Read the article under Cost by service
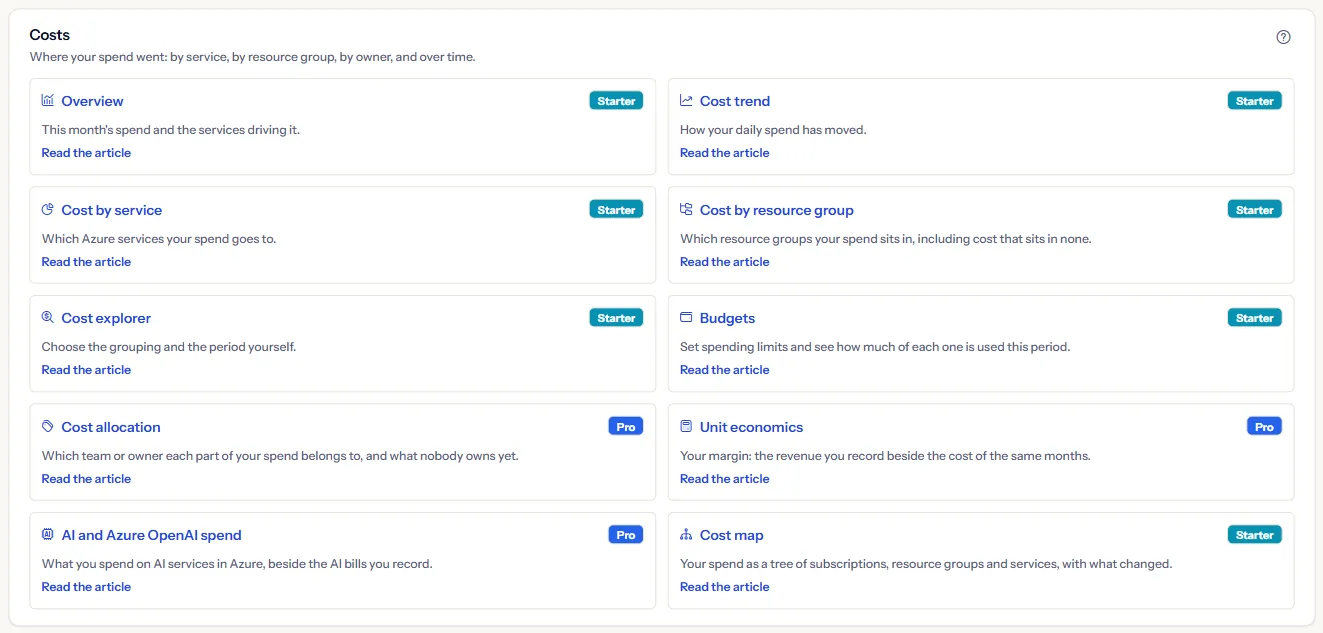 [x=86, y=262]
